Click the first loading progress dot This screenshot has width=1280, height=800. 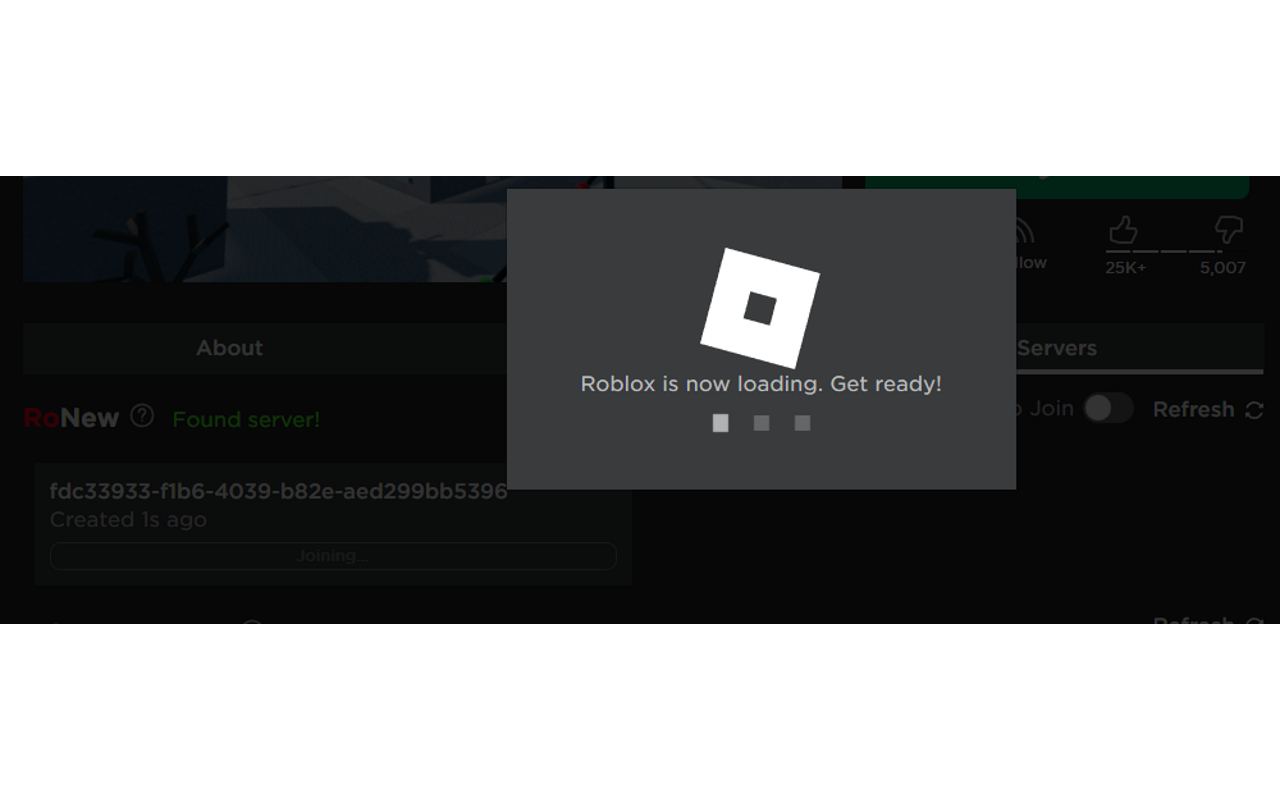(720, 423)
